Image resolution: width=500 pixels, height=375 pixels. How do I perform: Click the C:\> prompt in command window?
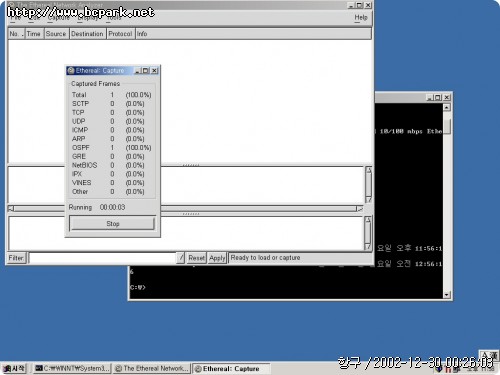[138, 287]
